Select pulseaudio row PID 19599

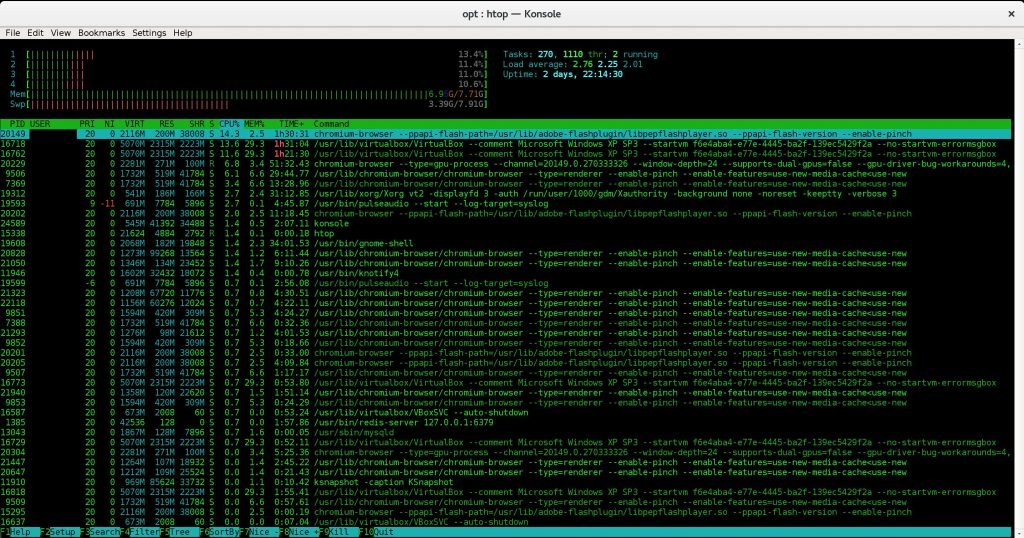pyautogui.click(x=505, y=283)
